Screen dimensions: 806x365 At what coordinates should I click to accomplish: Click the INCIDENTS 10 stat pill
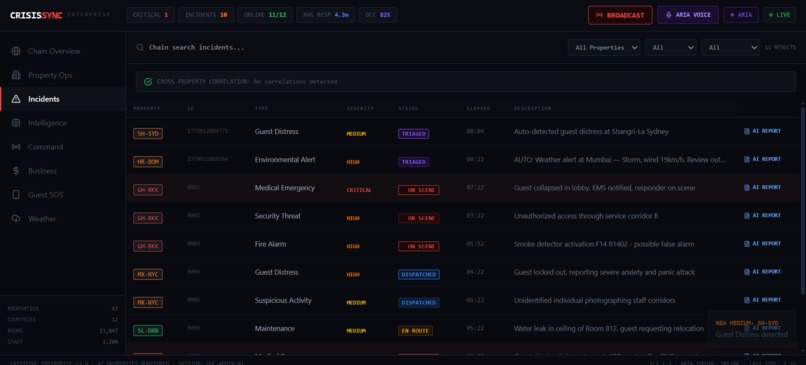click(206, 15)
